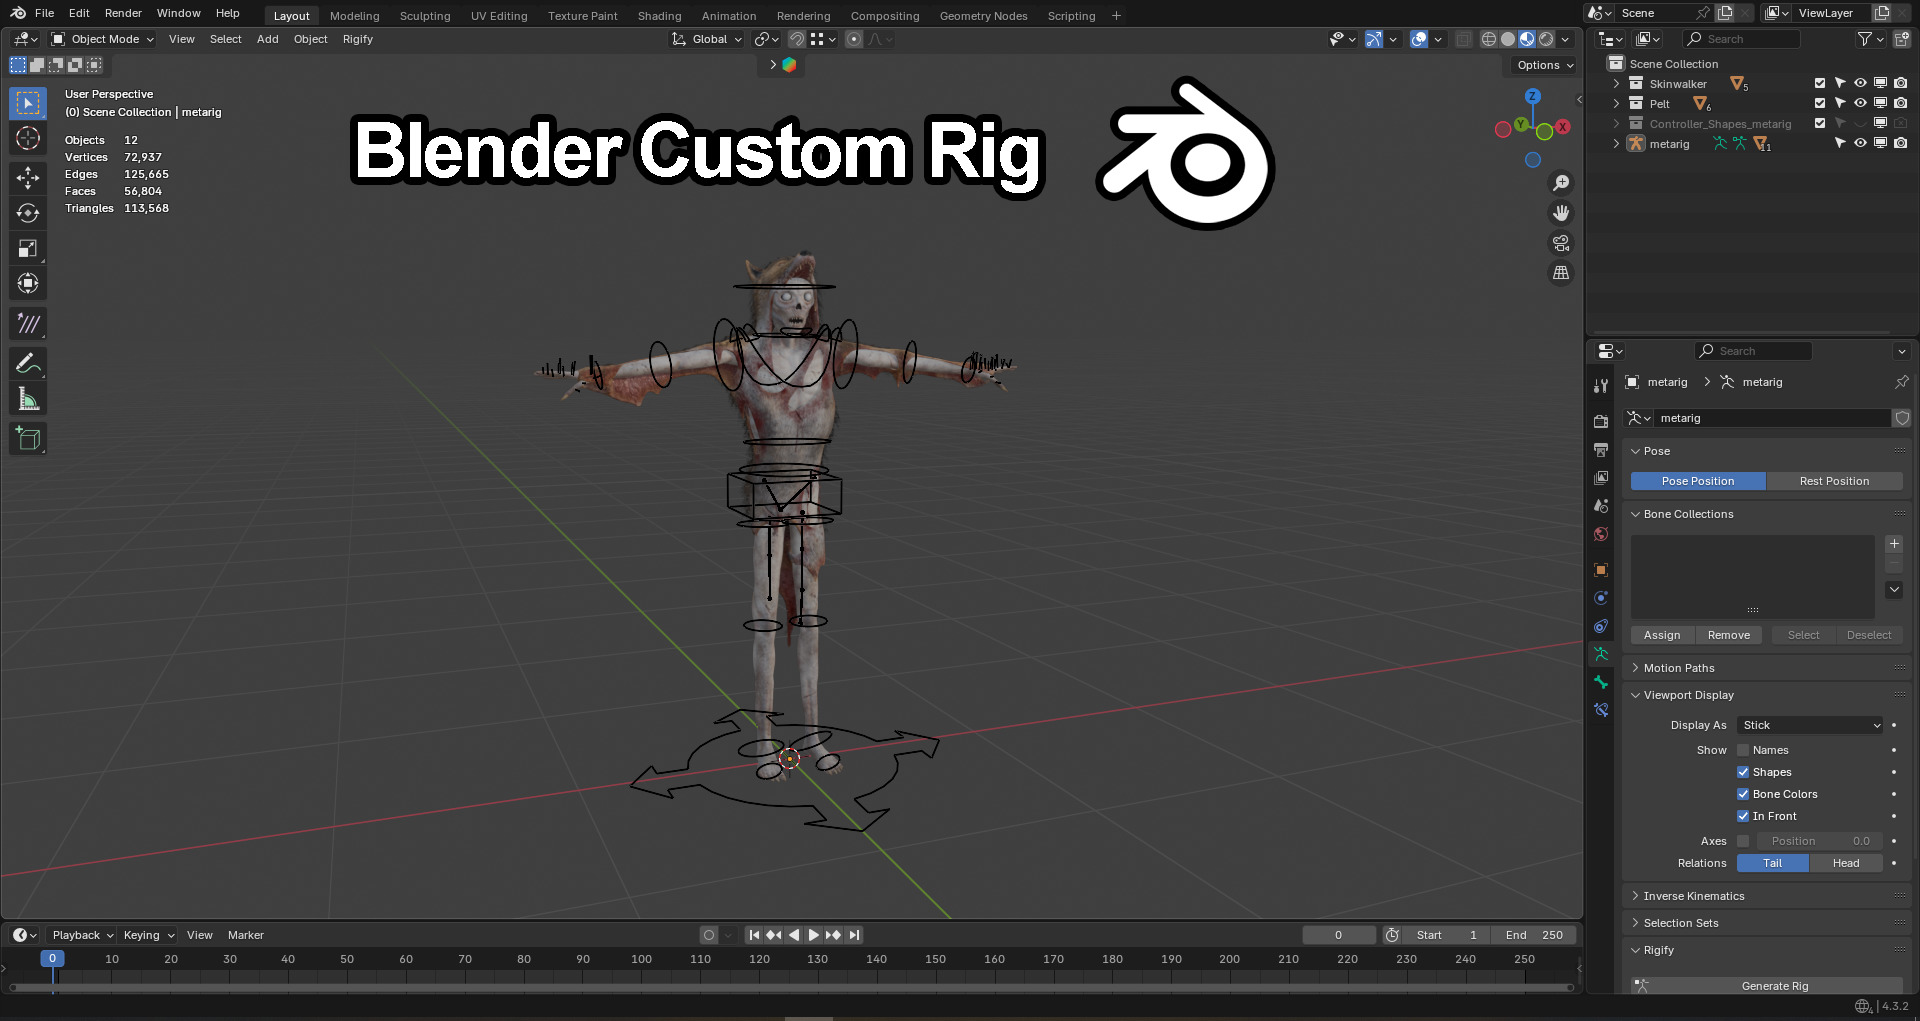Disable the Shapes display checkbox

[1743, 772]
